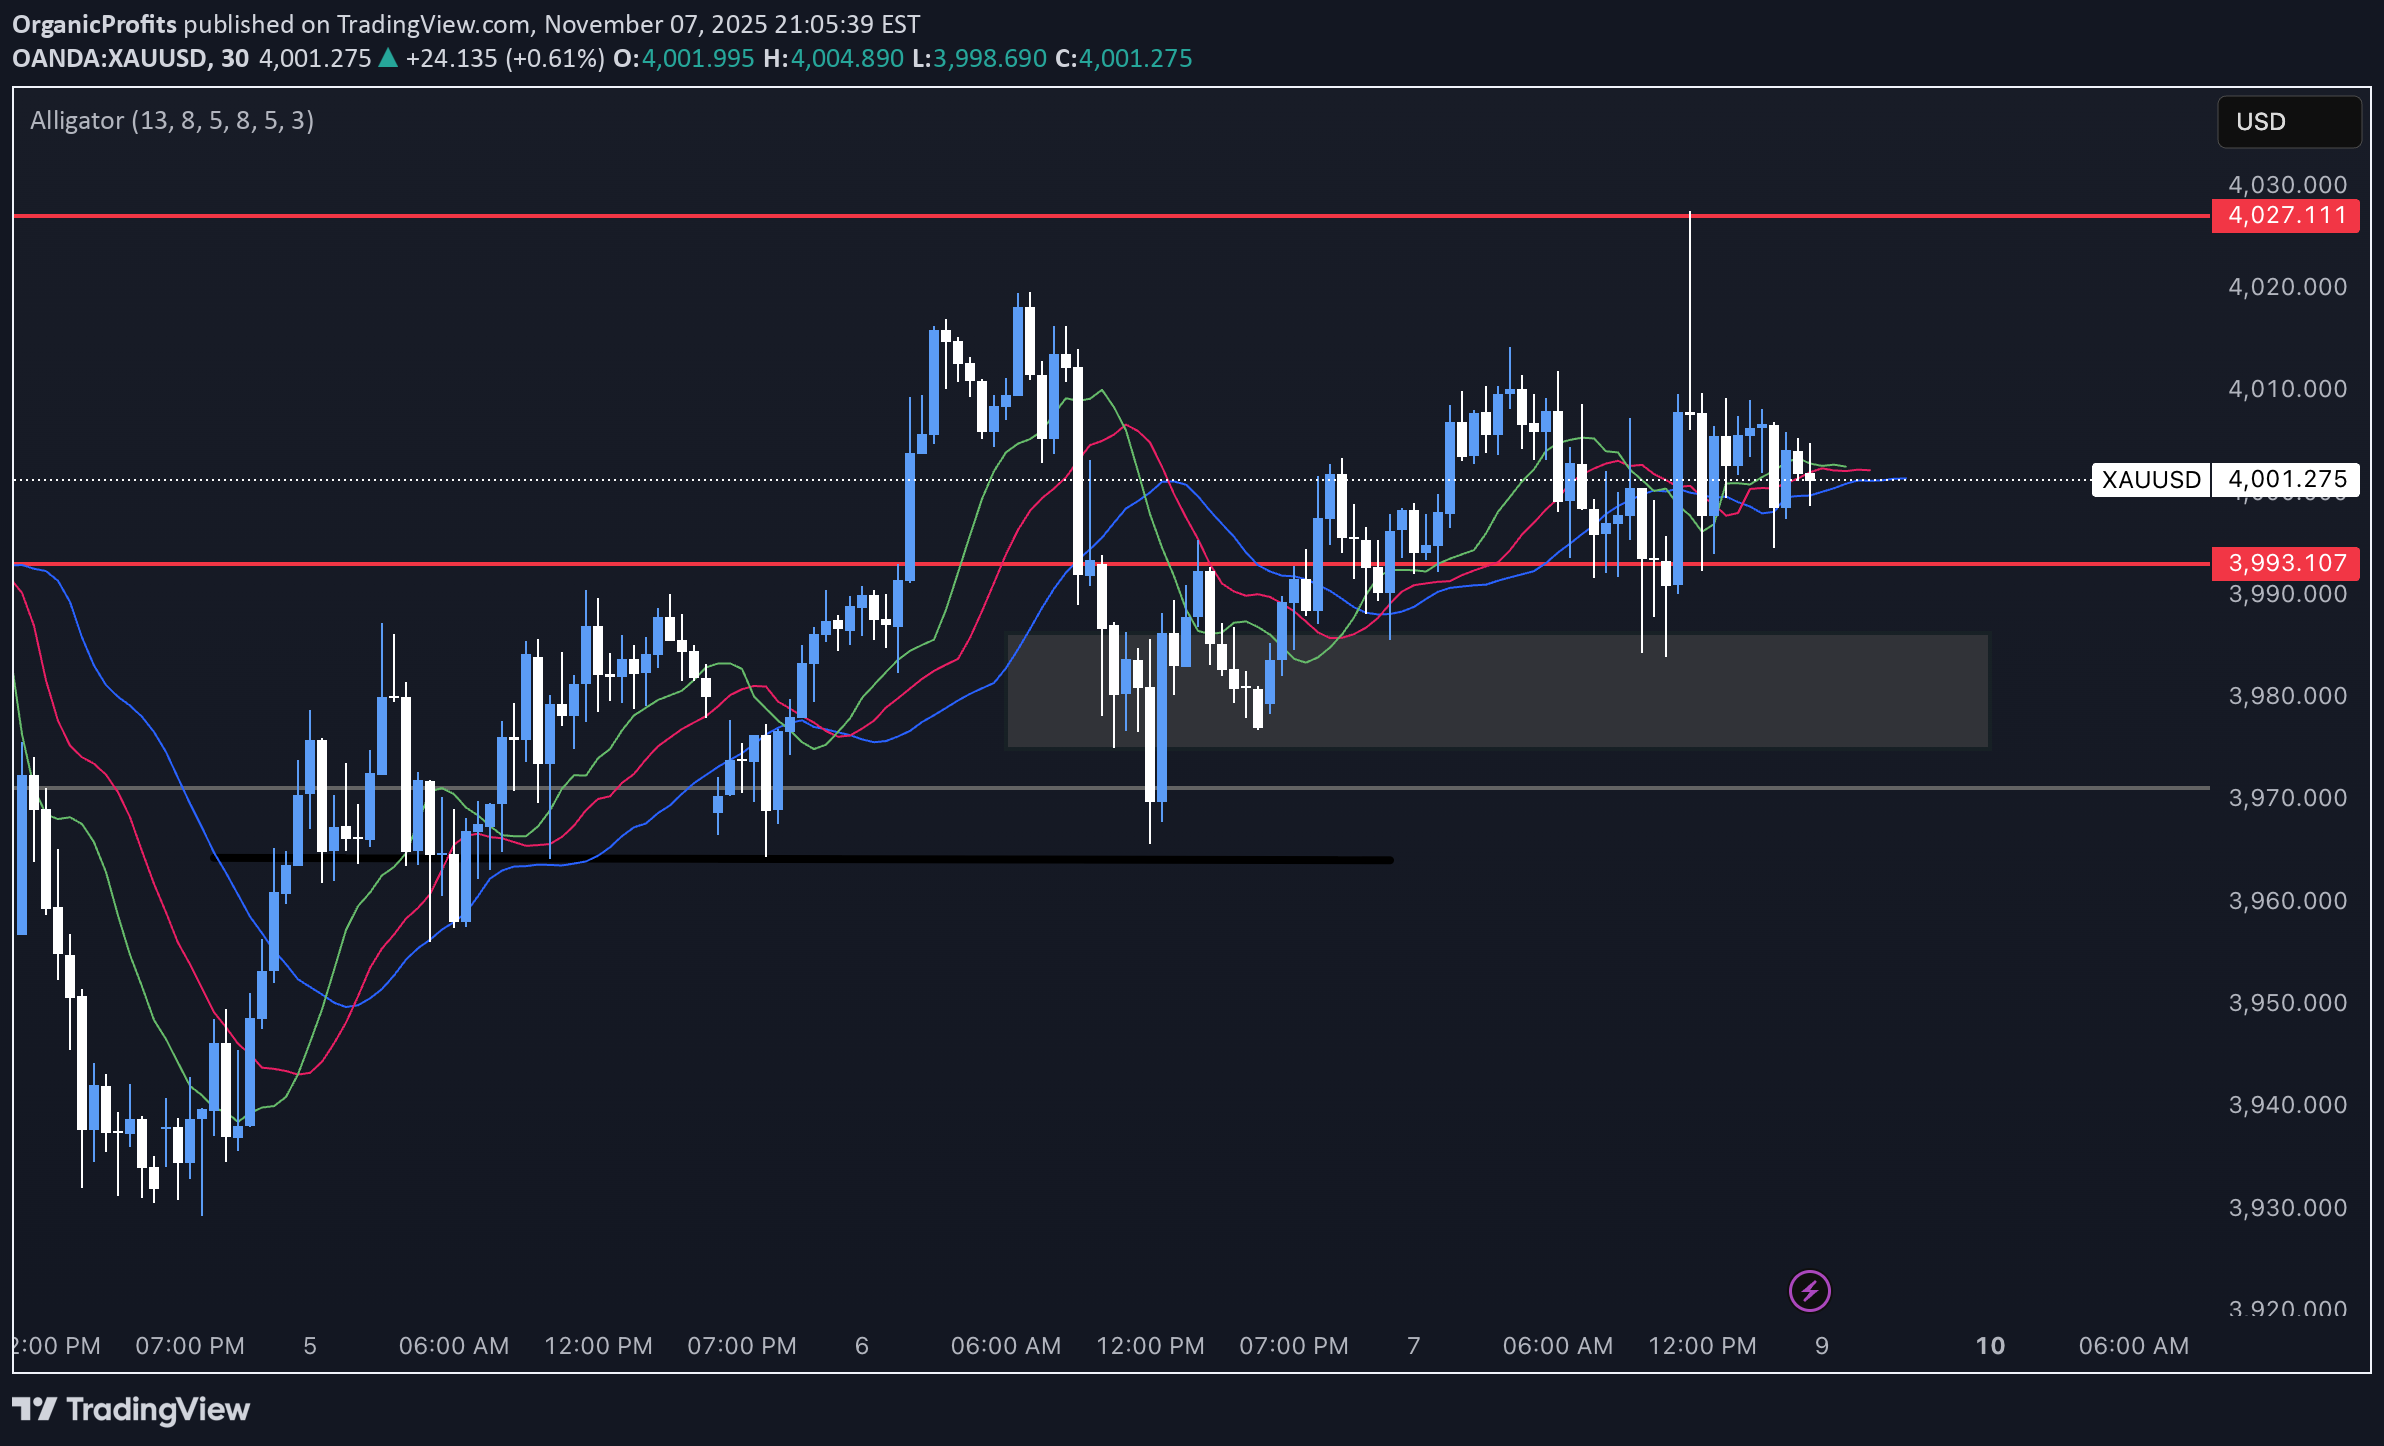The height and width of the screenshot is (1446, 2384).
Task: Click the TradingView logo at bottom left
Action: pos(131,1409)
